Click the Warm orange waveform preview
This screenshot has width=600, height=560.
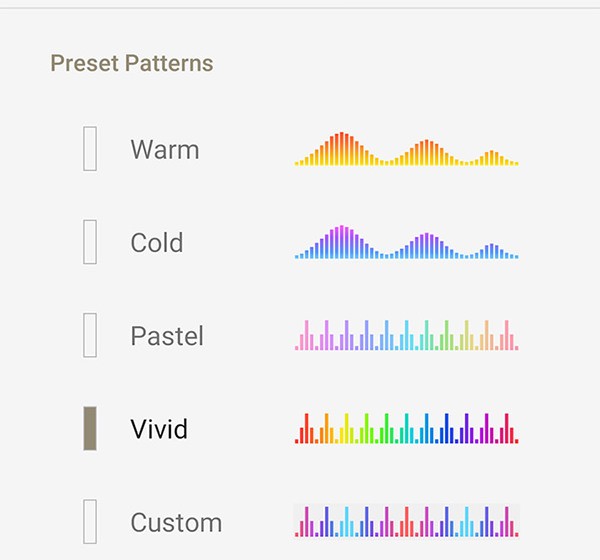[x=406, y=149]
